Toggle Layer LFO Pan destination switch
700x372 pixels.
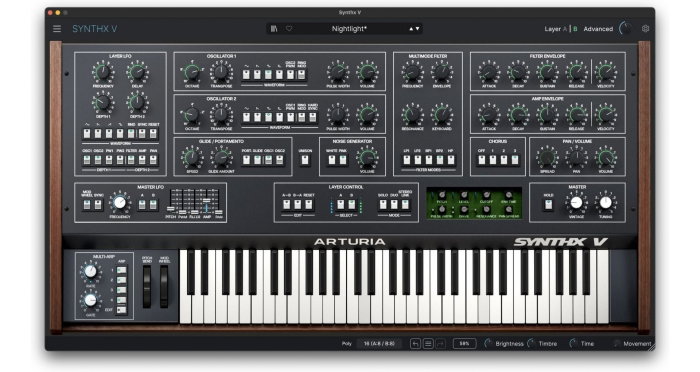[153, 160]
